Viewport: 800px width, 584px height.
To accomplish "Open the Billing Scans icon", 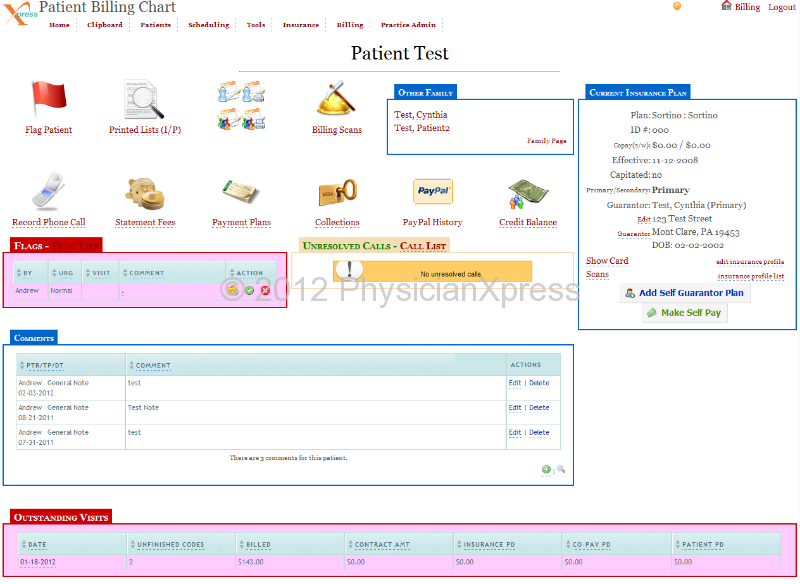I will point(337,101).
